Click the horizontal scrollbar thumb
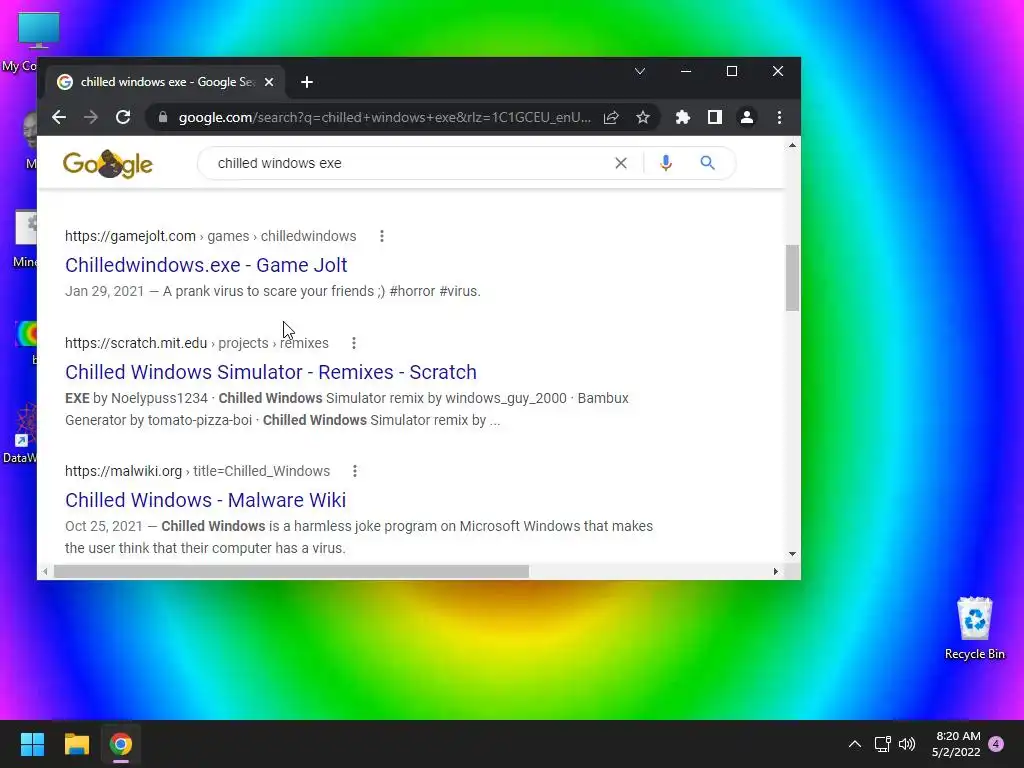The height and width of the screenshot is (768, 1024). [x=291, y=571]
